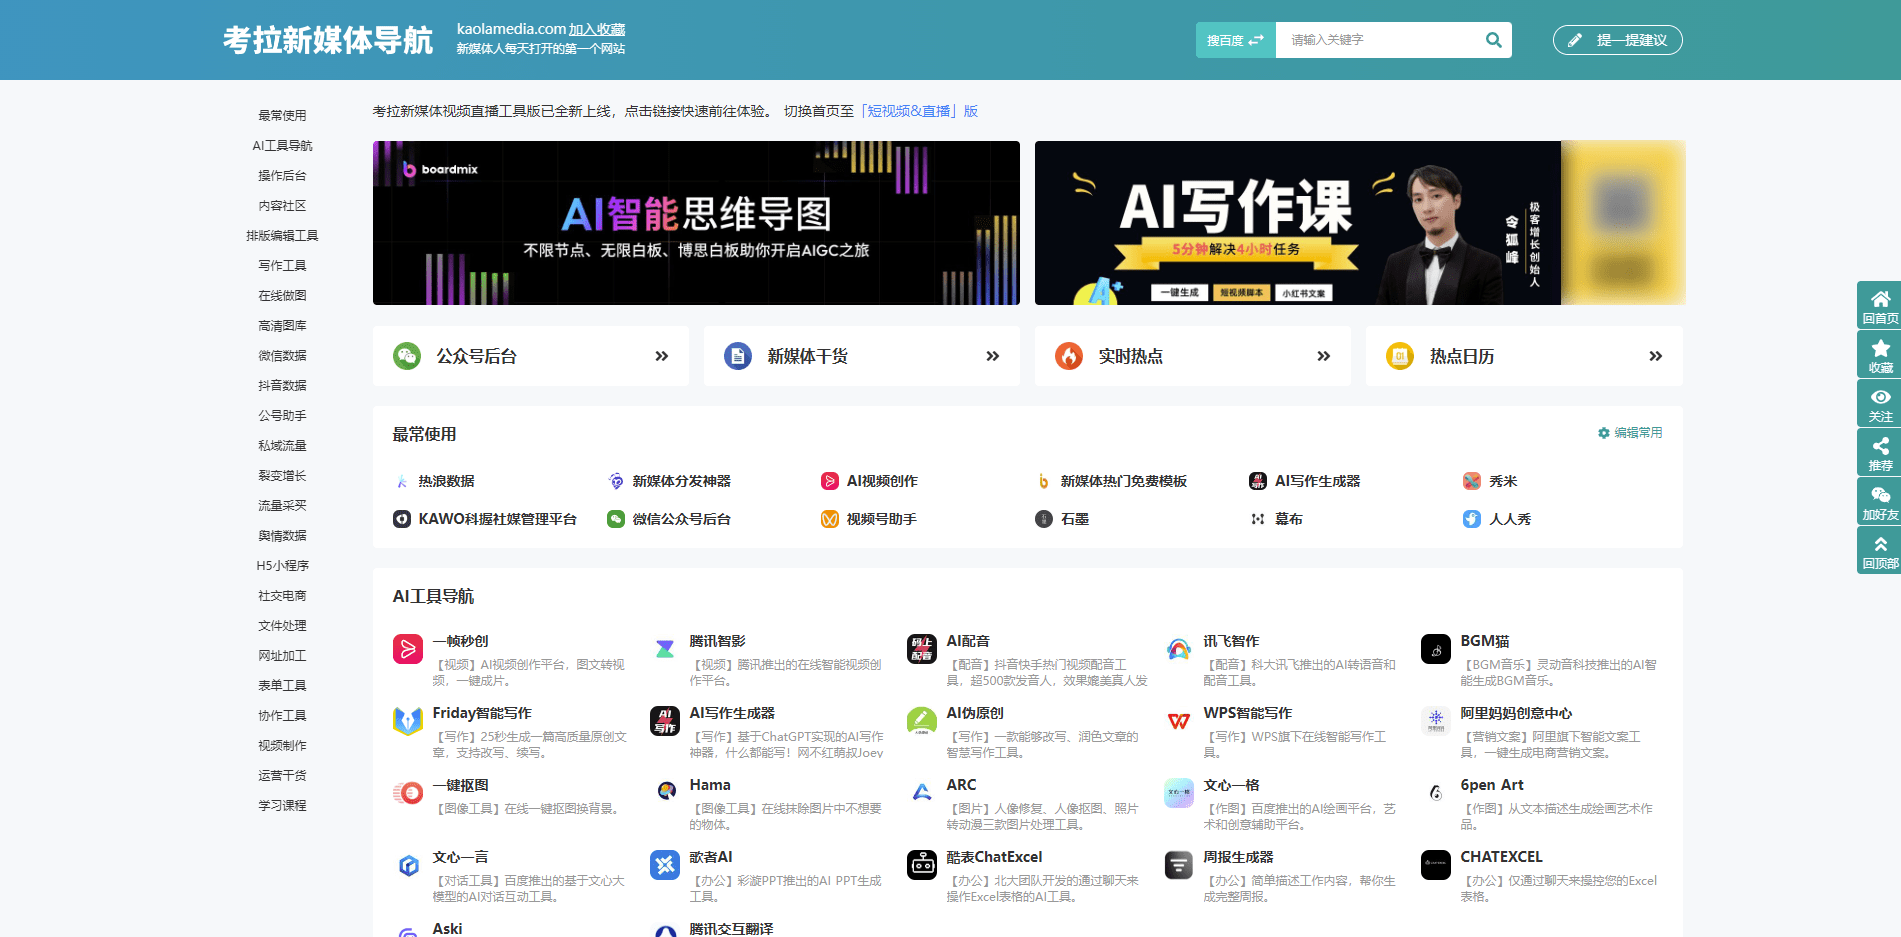Click the search magnifier icon
The height and width of the screenshot is (937, 1901).
coord(1493,40)
